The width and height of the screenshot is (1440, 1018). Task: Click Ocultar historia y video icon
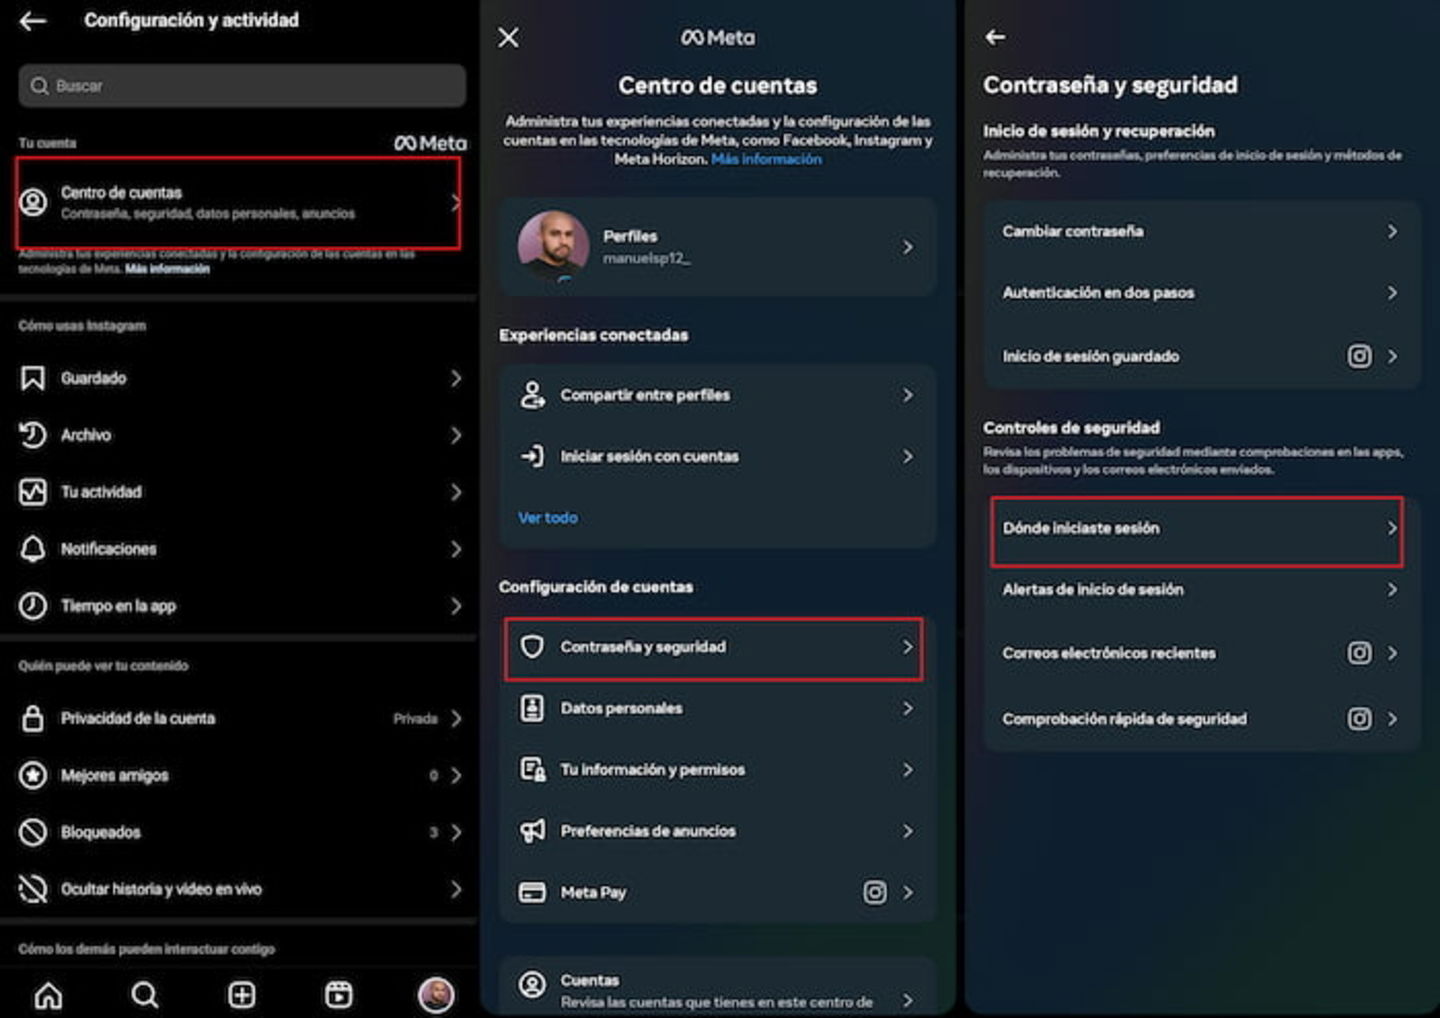coord(33,889)
